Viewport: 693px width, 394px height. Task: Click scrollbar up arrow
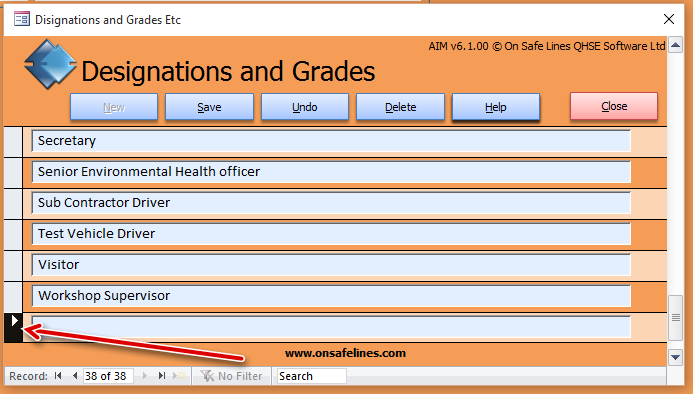(675, 45)
